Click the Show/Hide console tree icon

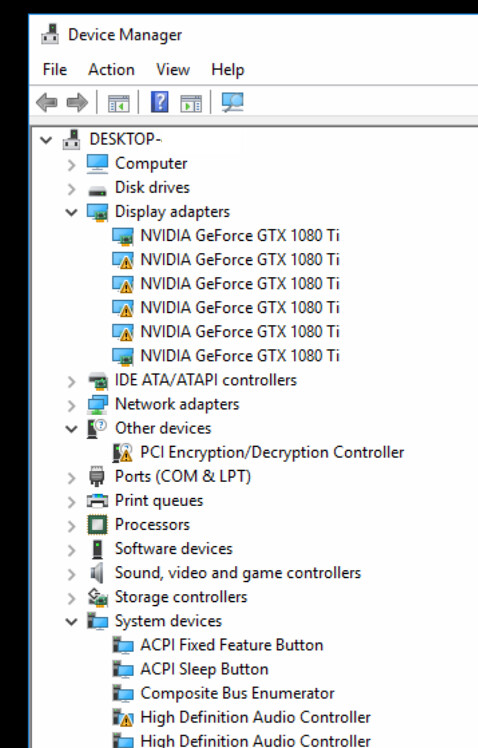119,103
